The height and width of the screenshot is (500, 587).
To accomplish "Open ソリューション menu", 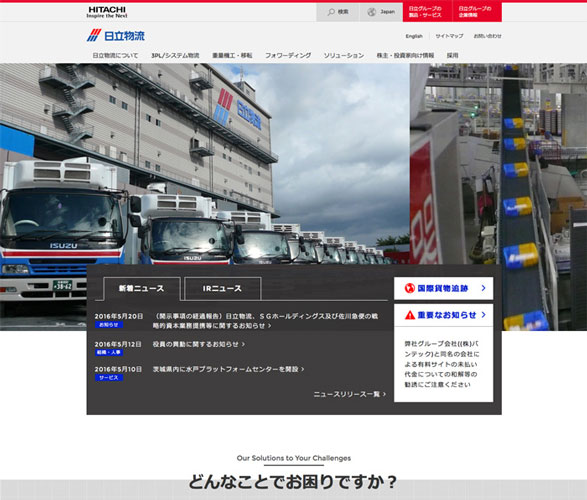I will click(344, 55).
